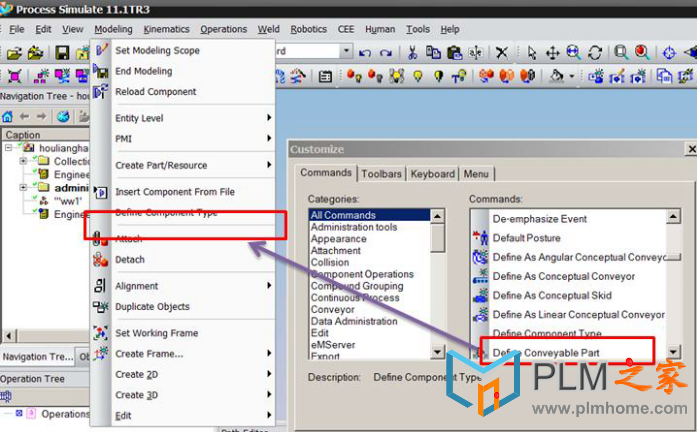Open the toolbar combo box dropdown arrow

[x=346, y=51]
